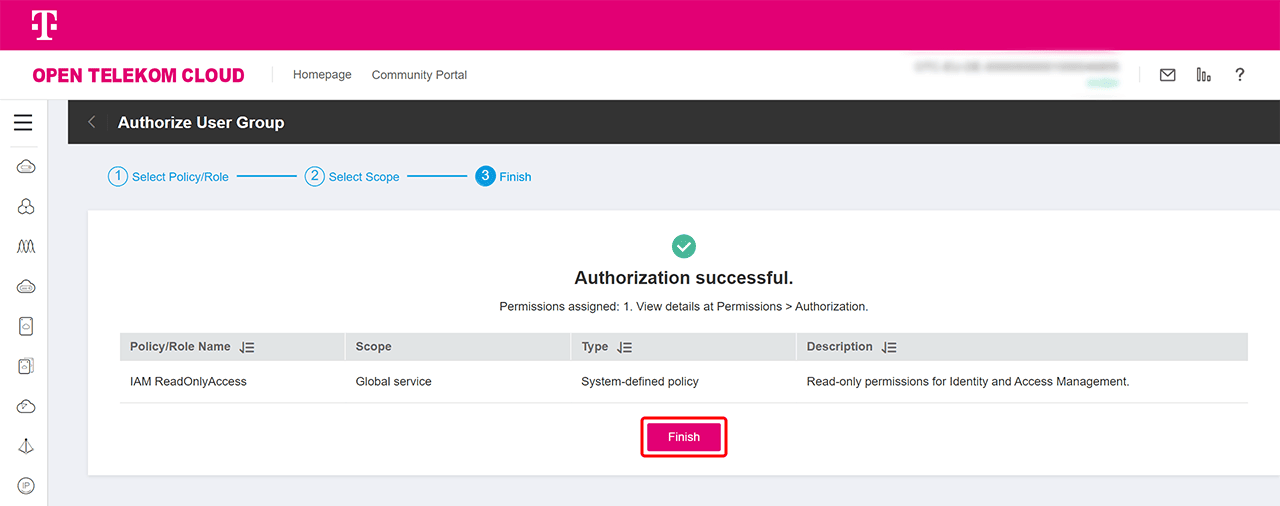This screenshot has height=506, width=1280.
Task: Go to Select Scope step
Action: pyautogui.click(x=352, y=177)
